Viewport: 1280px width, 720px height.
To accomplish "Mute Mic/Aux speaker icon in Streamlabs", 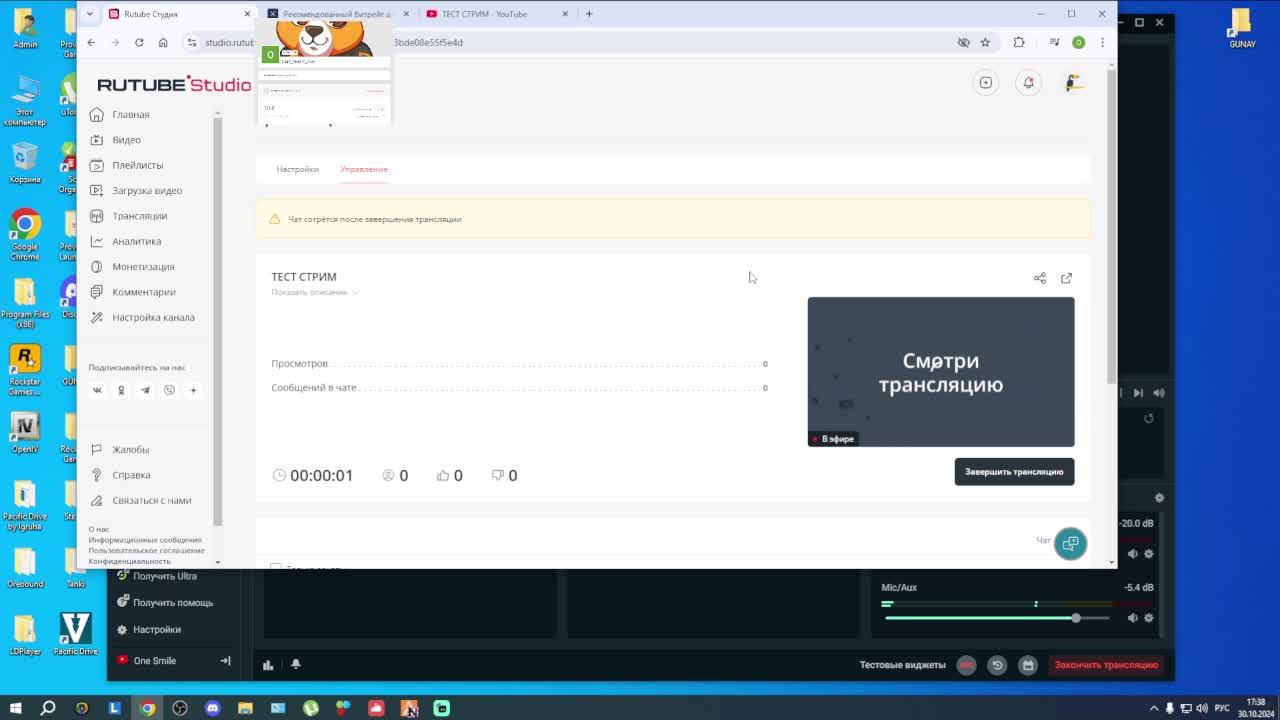I will point(1133,618).
